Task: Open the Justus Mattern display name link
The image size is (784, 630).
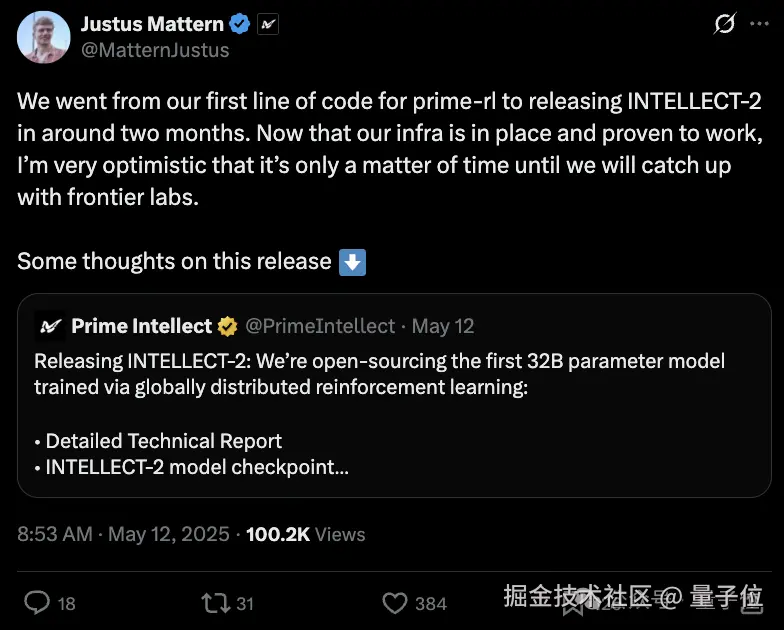Action: pos(151,24)
